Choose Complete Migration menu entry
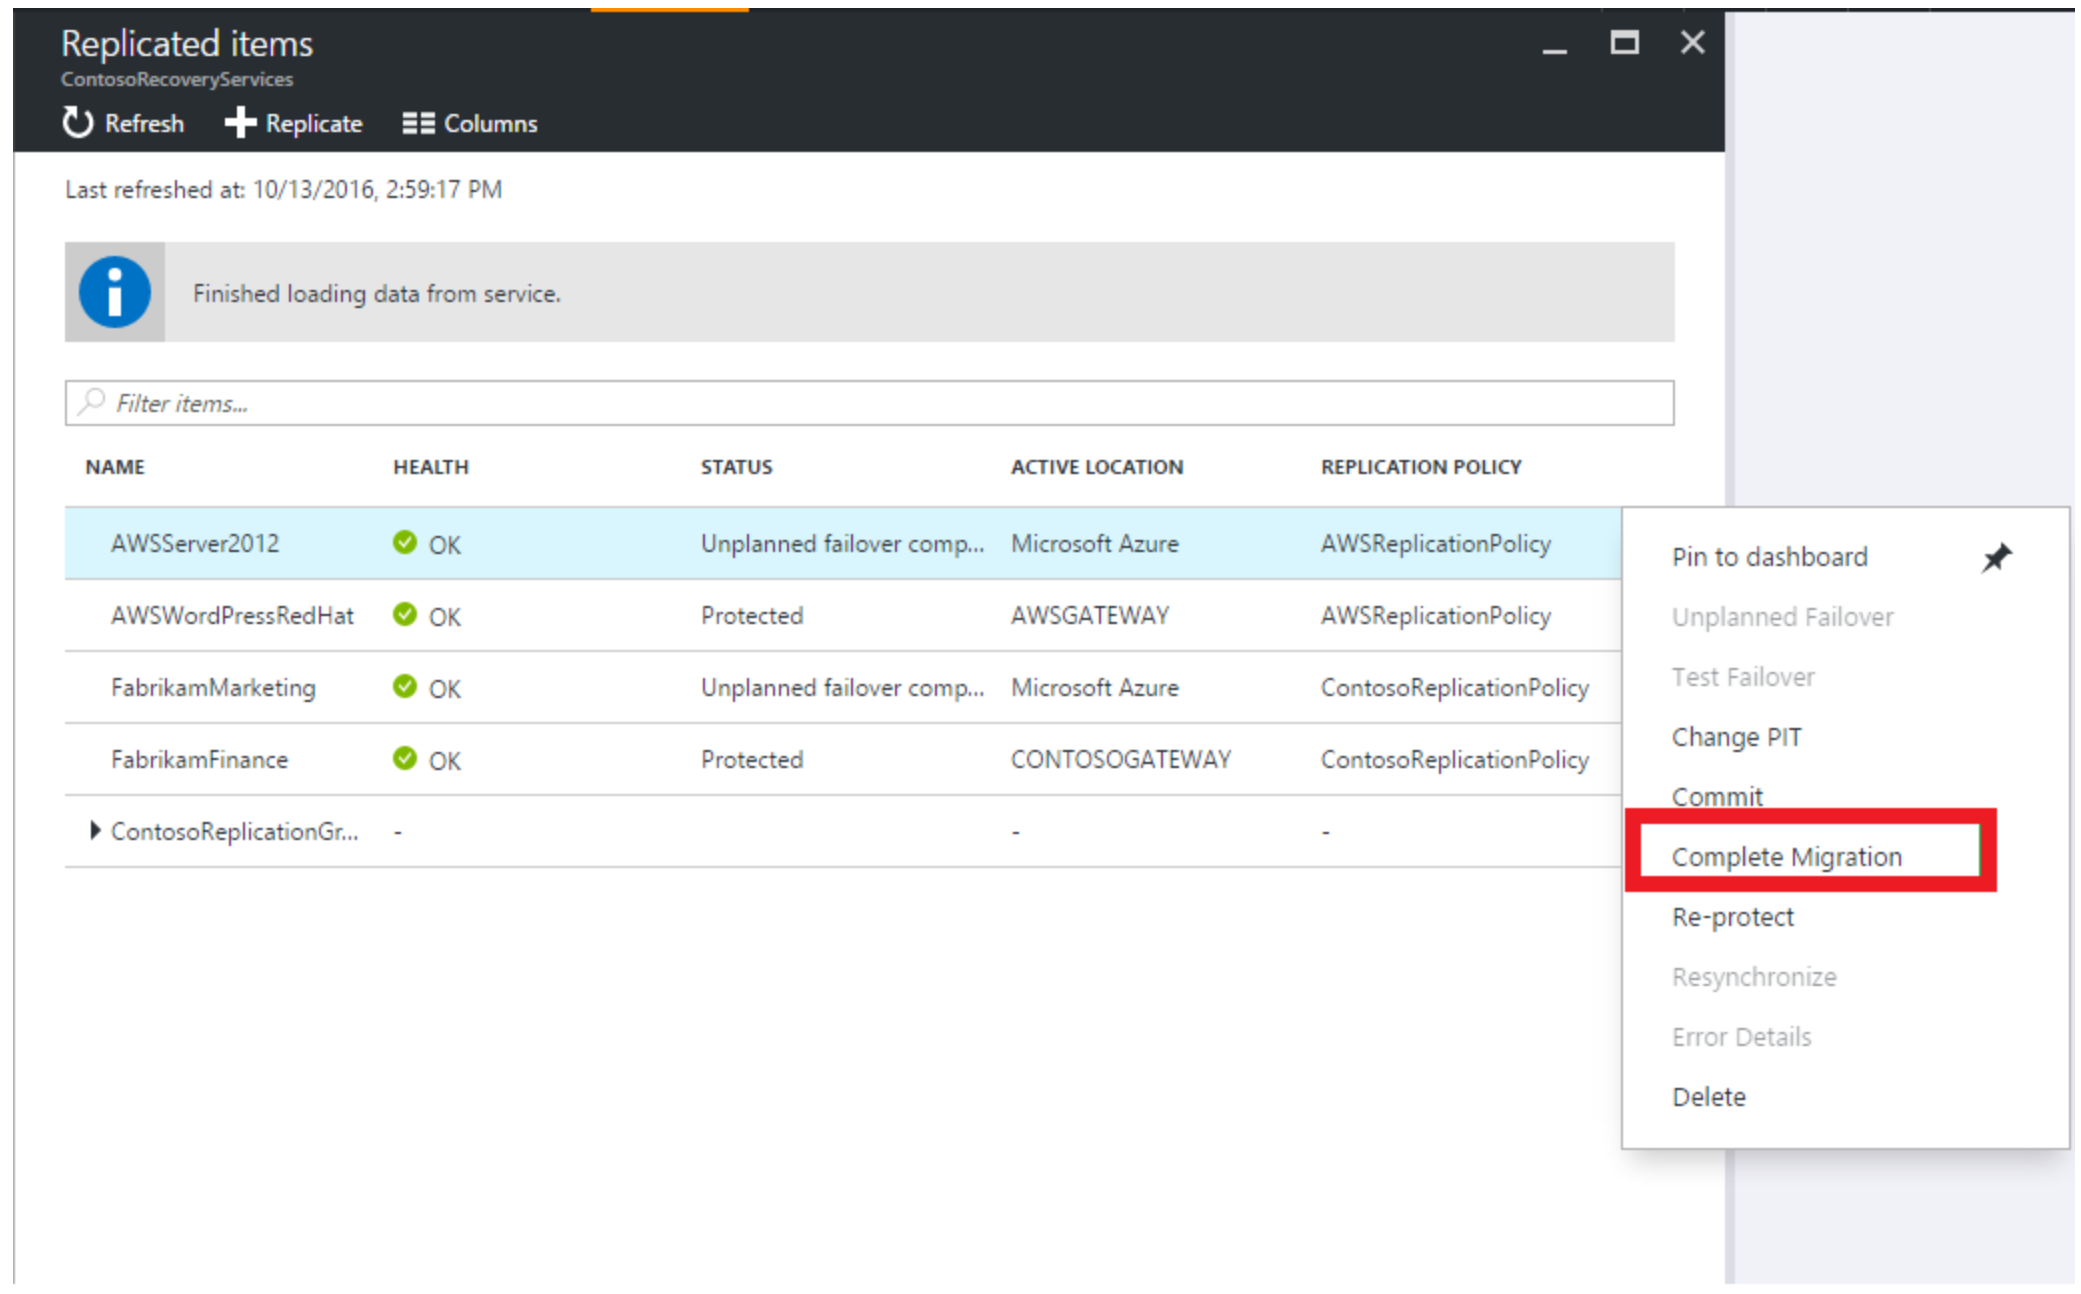The height and width of the screenshot is (1294, 2081). point(1787,857)
